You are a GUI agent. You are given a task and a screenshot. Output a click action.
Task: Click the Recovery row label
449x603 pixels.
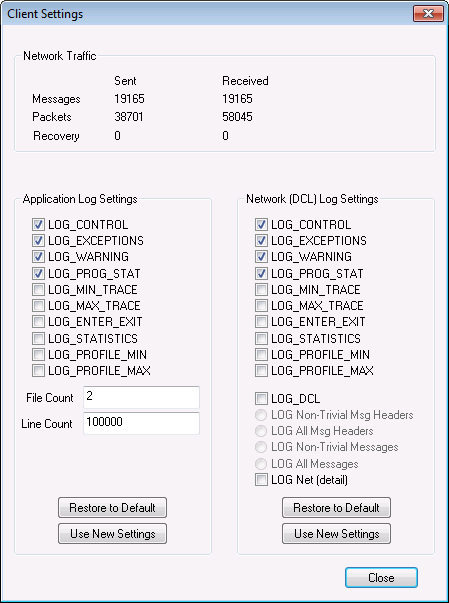56,136
